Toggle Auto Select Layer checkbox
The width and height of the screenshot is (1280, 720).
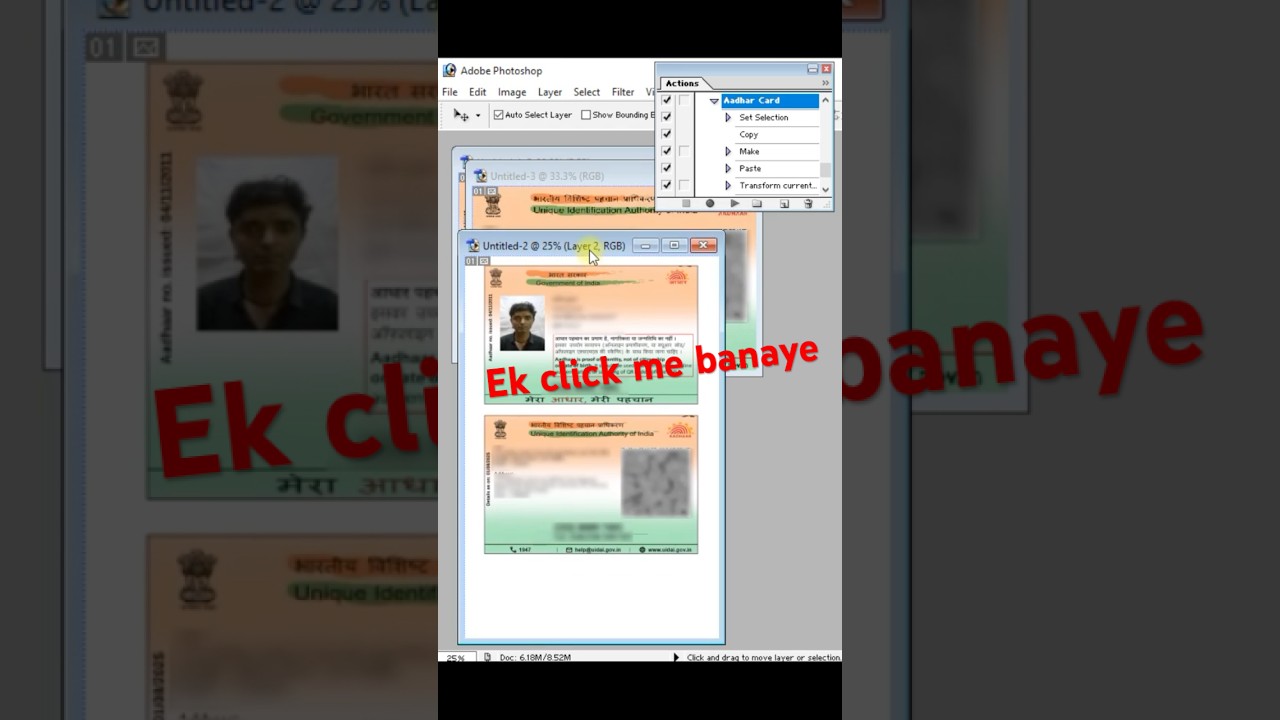click(x=498, y=115)
